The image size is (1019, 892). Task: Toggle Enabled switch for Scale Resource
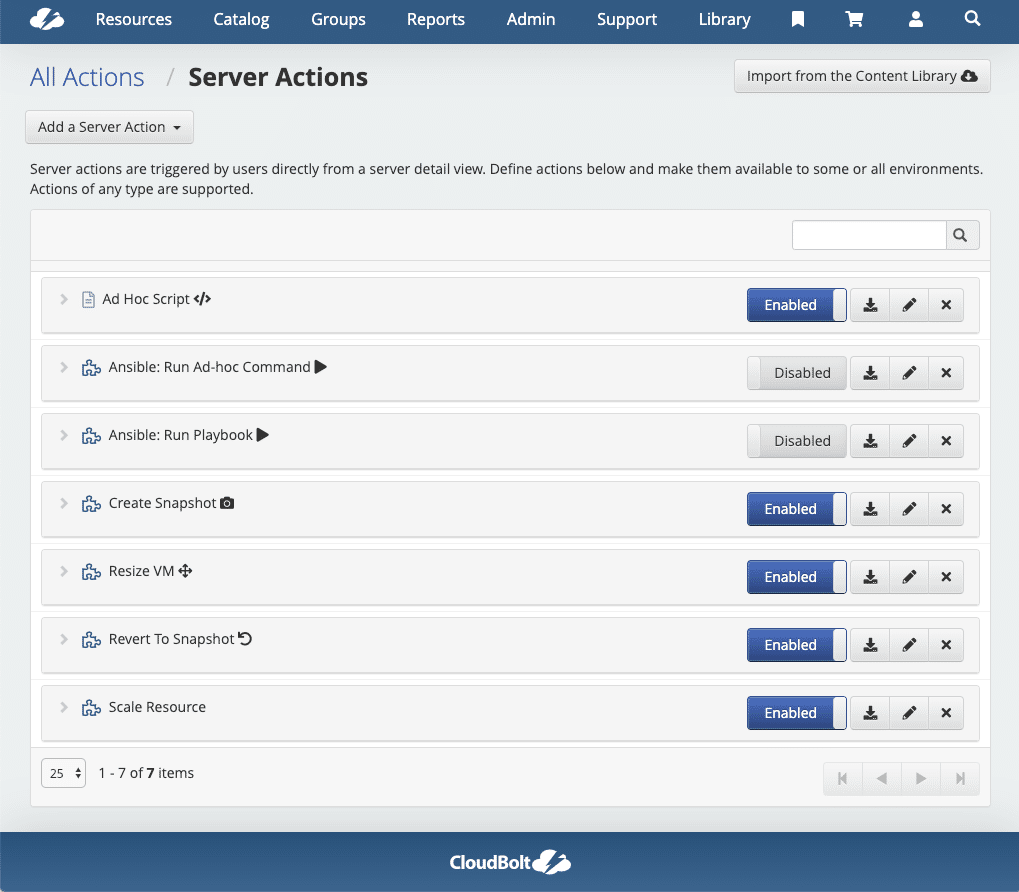coord(797,713)
